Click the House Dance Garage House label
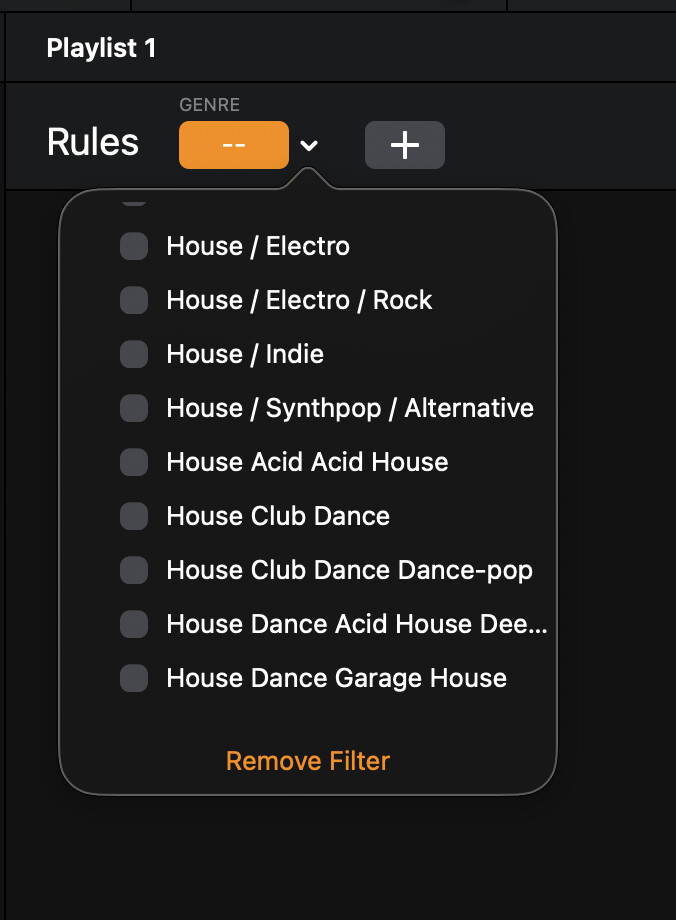Screen dimensions: 676x920 pos(336,678)
